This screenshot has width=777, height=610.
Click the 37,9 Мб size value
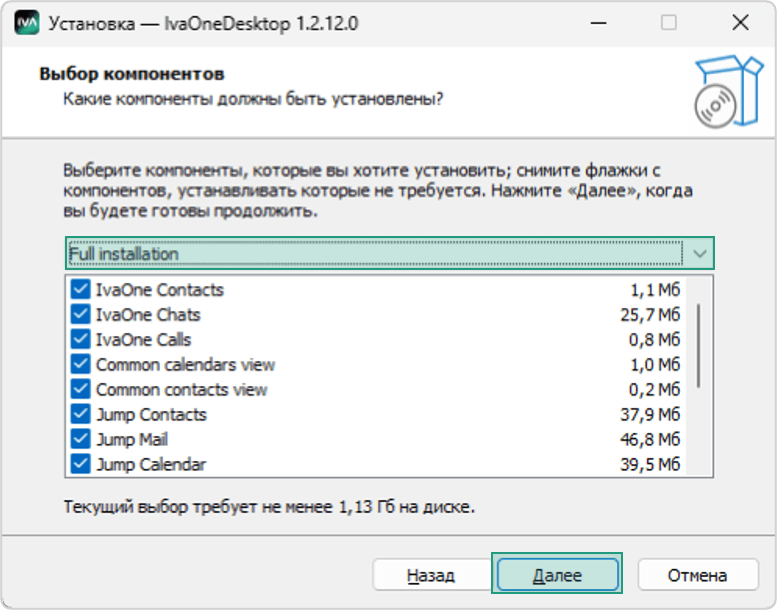pyautogui.click(x=650, y=415)
